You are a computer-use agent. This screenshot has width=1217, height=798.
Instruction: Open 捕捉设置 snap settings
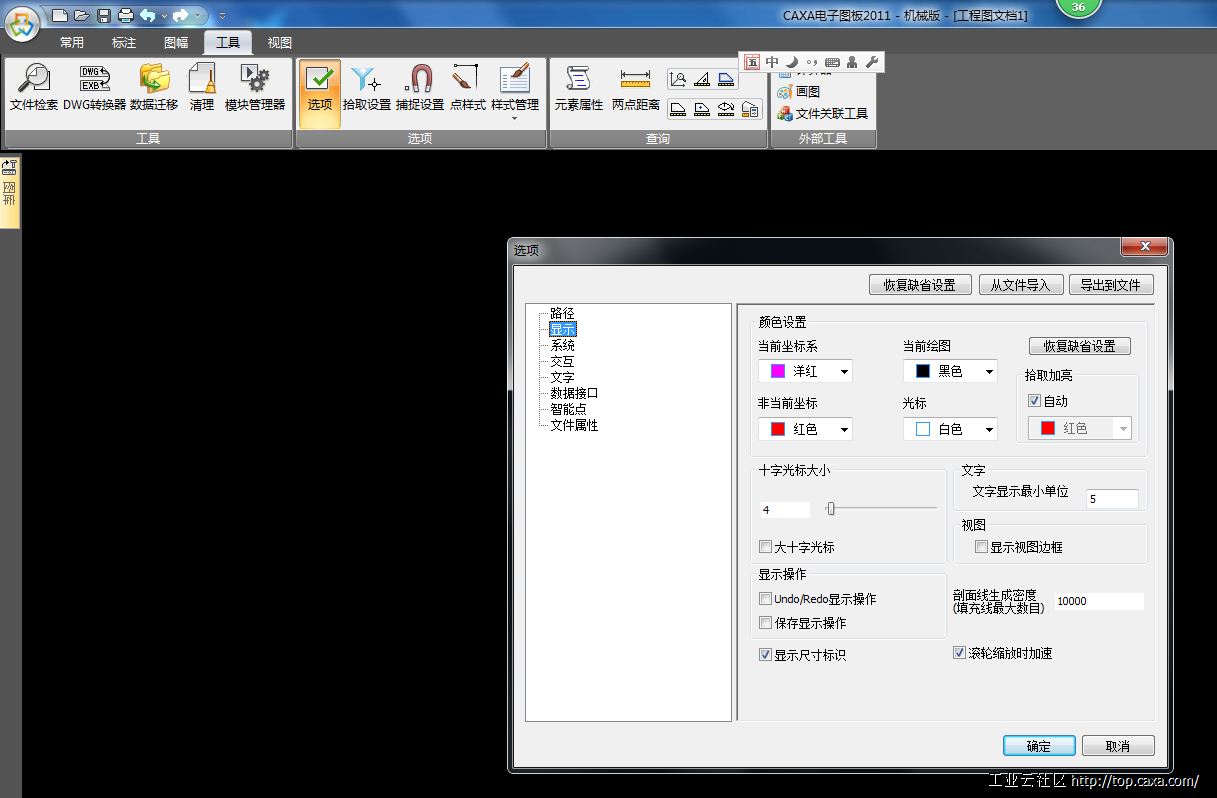(x=419, y=87)
